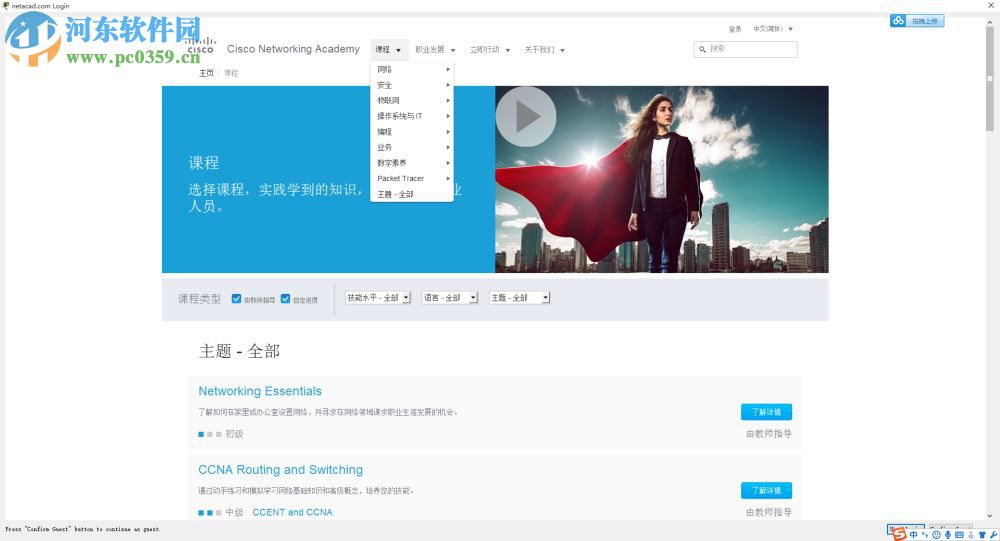Open the 主题 - 全部 filter dropdown
This screenshot has width=1000, height=541.
(519, 298)
